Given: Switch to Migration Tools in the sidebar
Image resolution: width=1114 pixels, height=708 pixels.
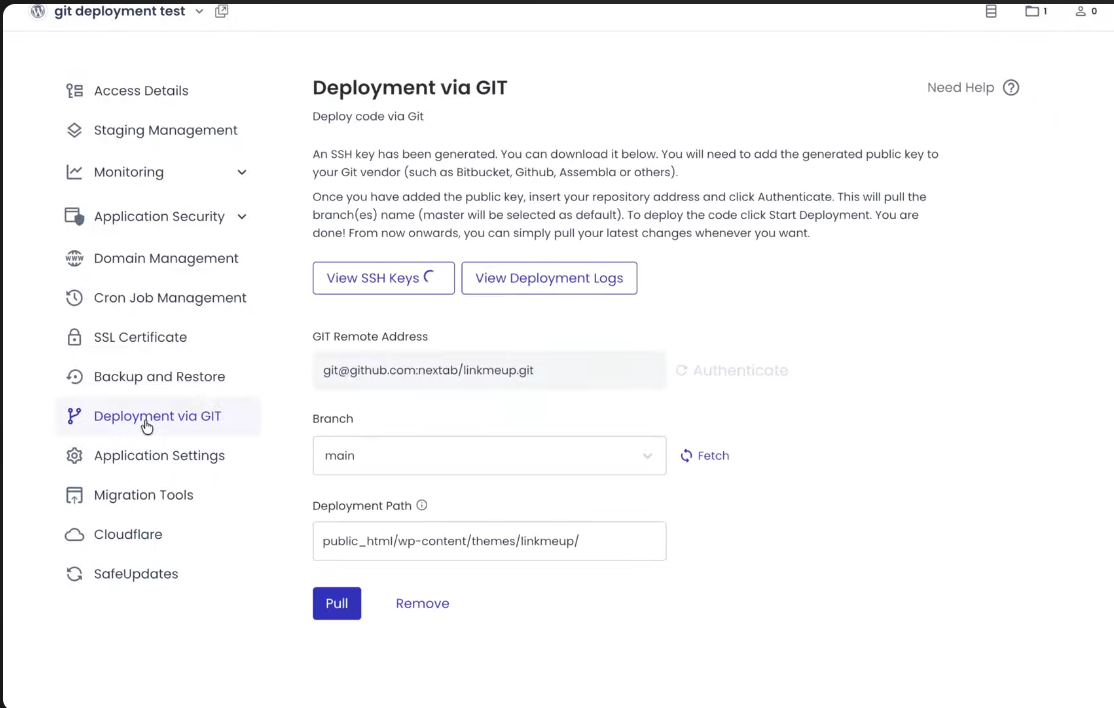Looking at the screenshot, I should (143, 494).
